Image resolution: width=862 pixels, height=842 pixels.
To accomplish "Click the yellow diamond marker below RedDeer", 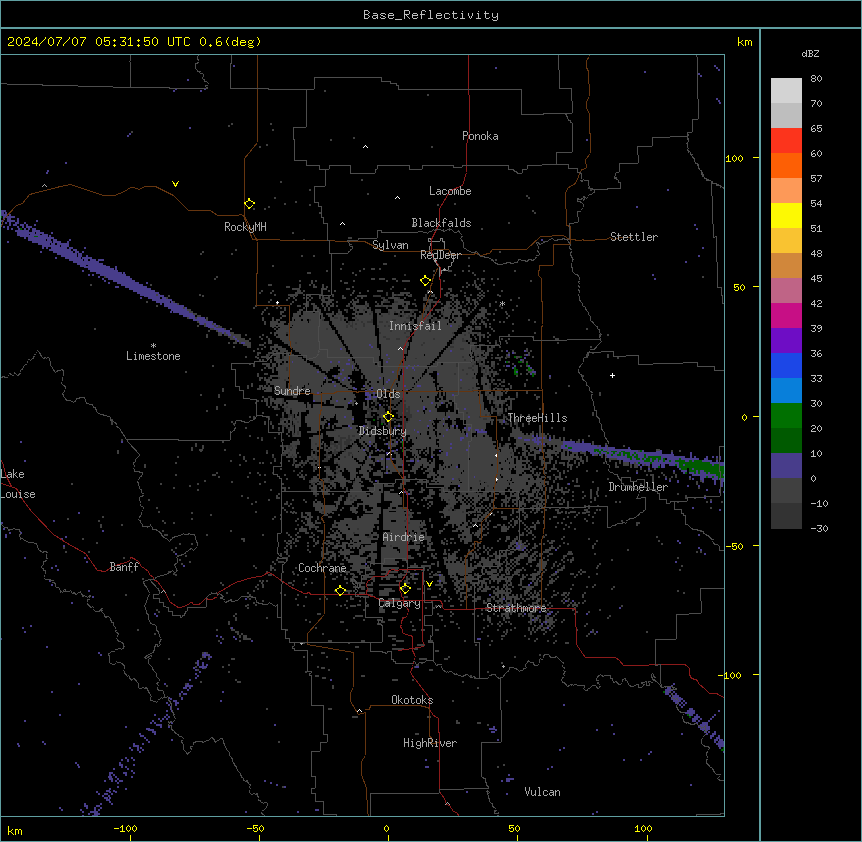I will [426, 281].
